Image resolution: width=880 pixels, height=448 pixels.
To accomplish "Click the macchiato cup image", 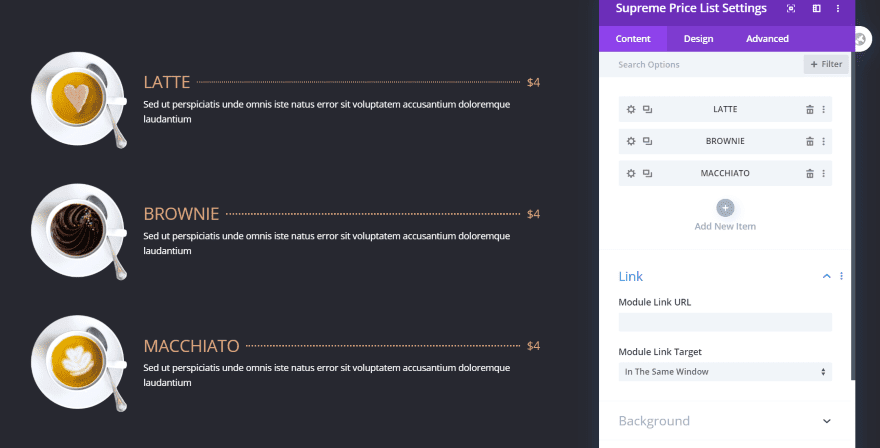I will (79, 363).
